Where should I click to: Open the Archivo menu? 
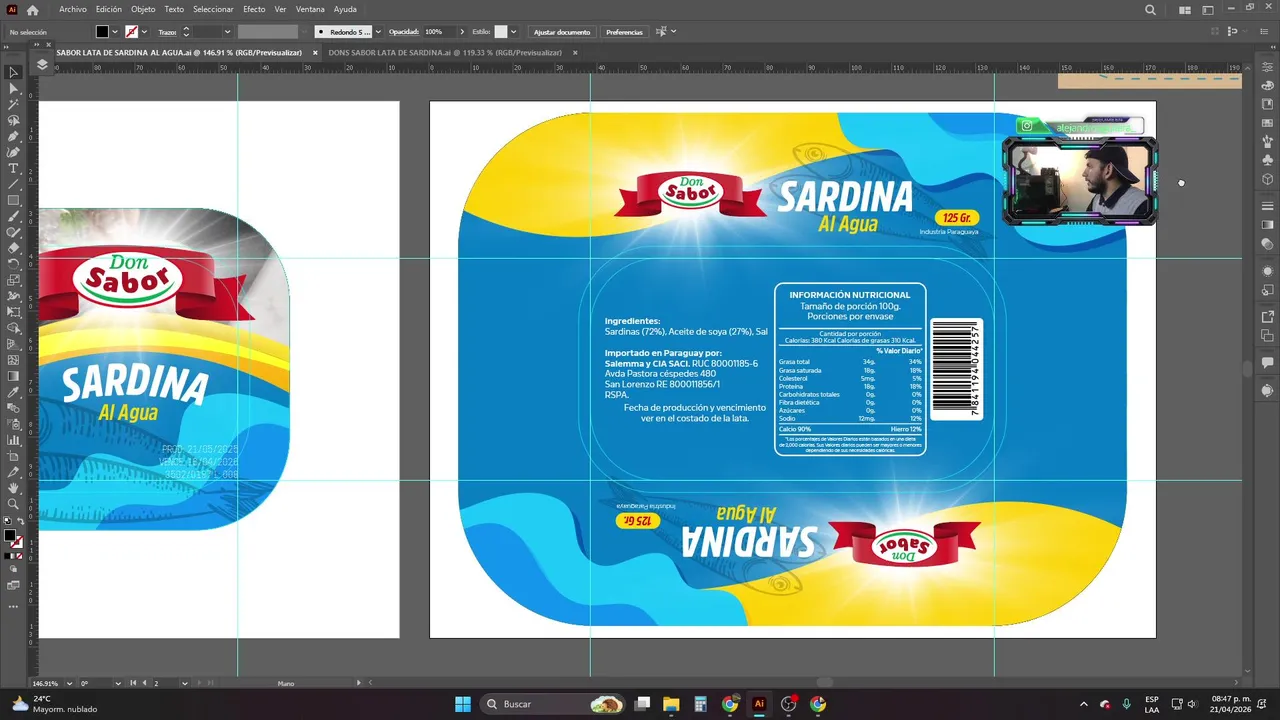pyautogui.click(x=72, y=9)
